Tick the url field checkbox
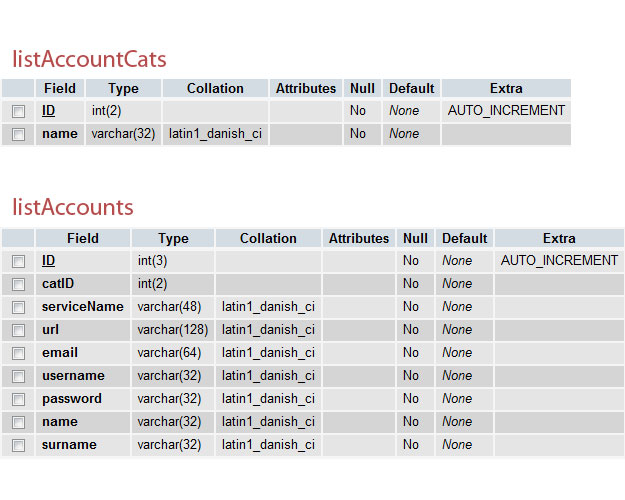Screen dimensions: 625x500 tap(18, 331)
